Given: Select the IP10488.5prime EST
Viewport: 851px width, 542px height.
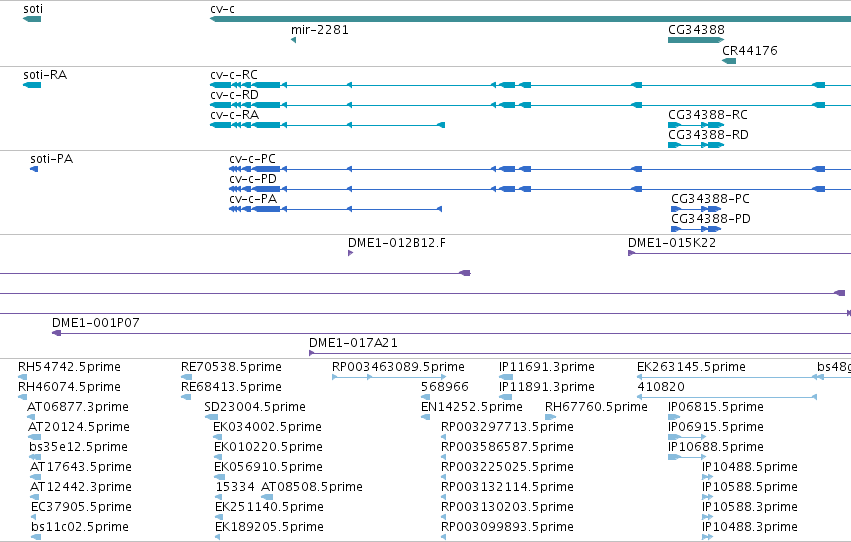Looking at the screenshot, I should click(707, 477).
